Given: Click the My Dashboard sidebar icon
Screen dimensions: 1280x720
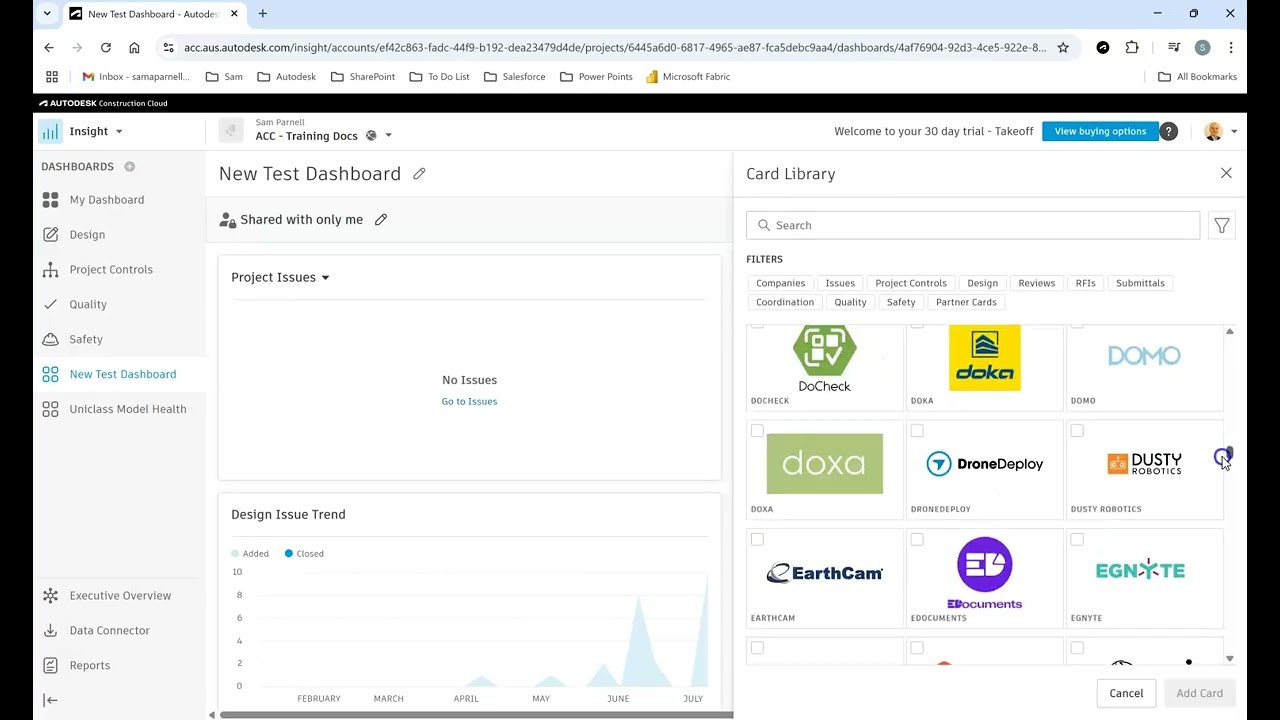Looking at the screenshot, I should coord(50,200).
